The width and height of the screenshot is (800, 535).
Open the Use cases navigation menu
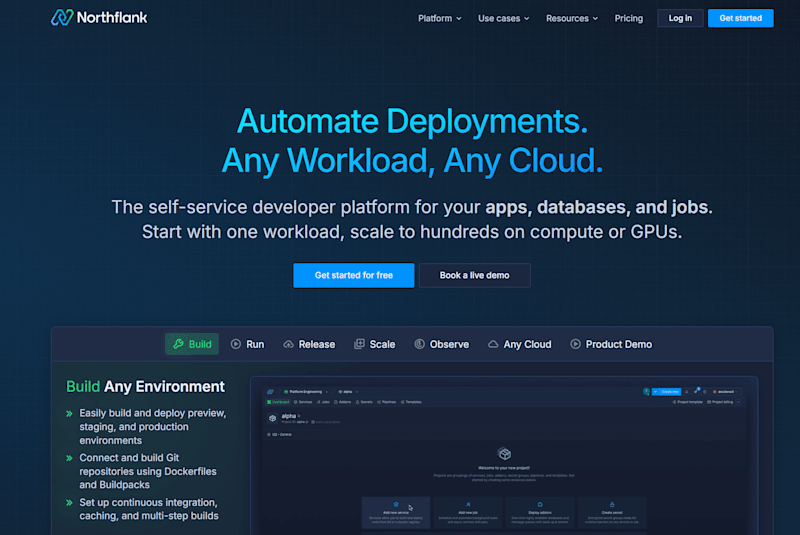click(x=504, y=18)
